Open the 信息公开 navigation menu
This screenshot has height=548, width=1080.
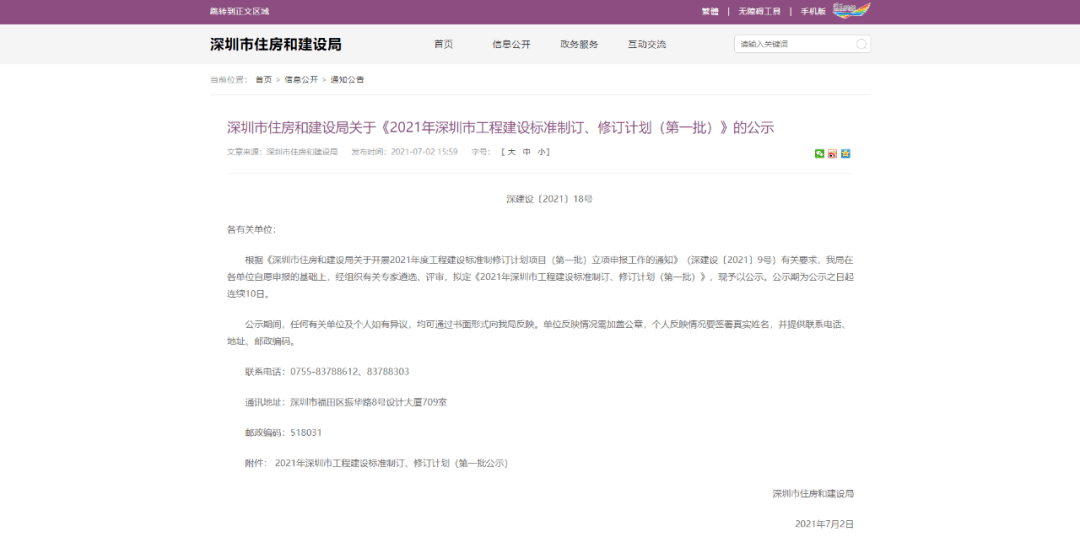(511, 44)
